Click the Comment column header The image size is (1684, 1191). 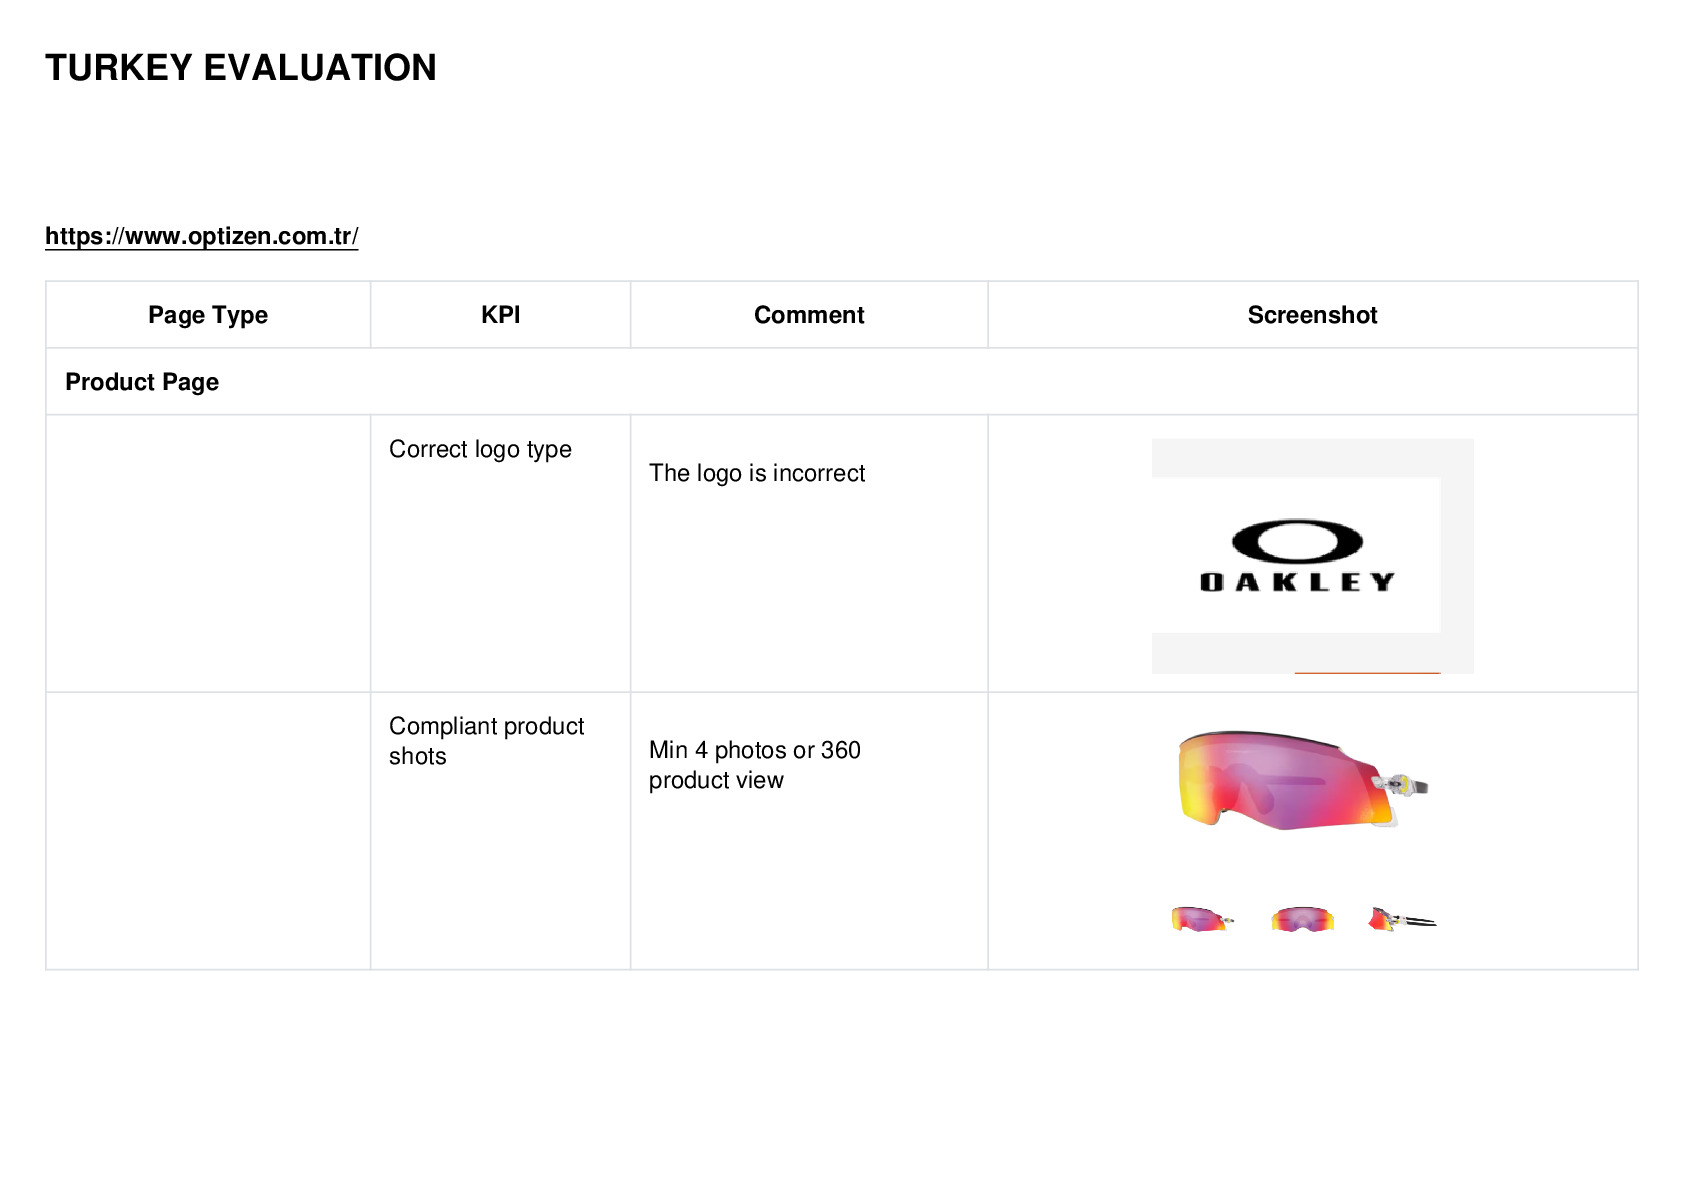pyautogui.click(x=809, y=315)
